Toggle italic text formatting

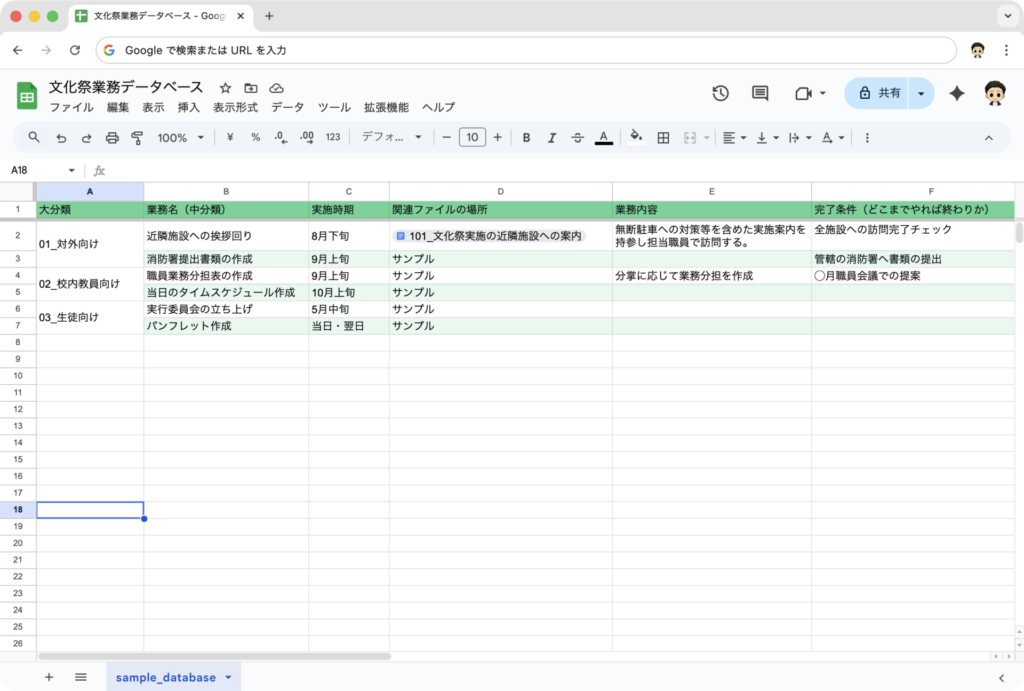click(x=551, y=138)
